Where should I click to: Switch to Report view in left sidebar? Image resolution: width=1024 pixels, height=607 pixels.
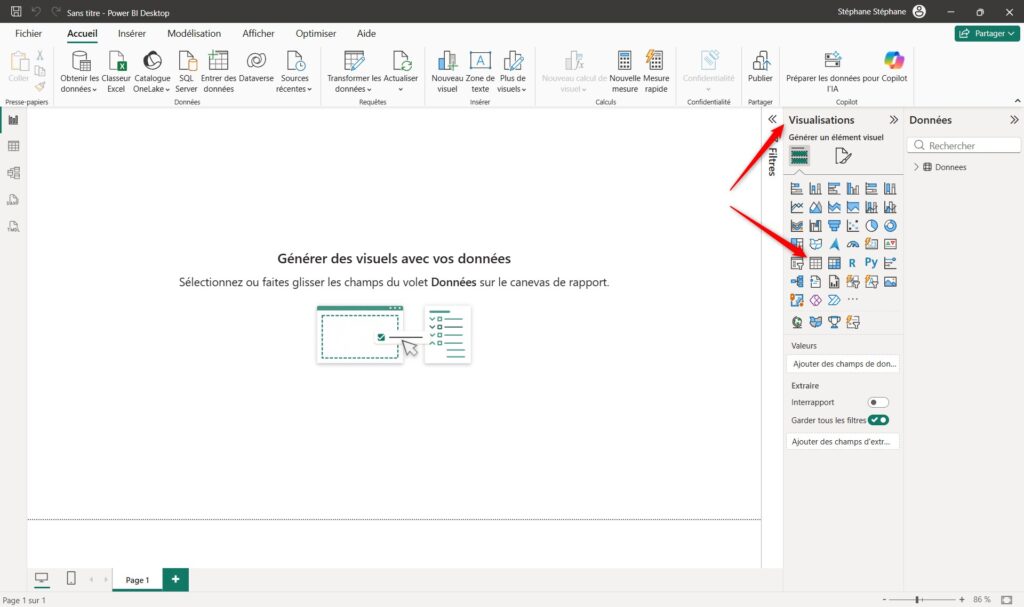click(13, 120)
